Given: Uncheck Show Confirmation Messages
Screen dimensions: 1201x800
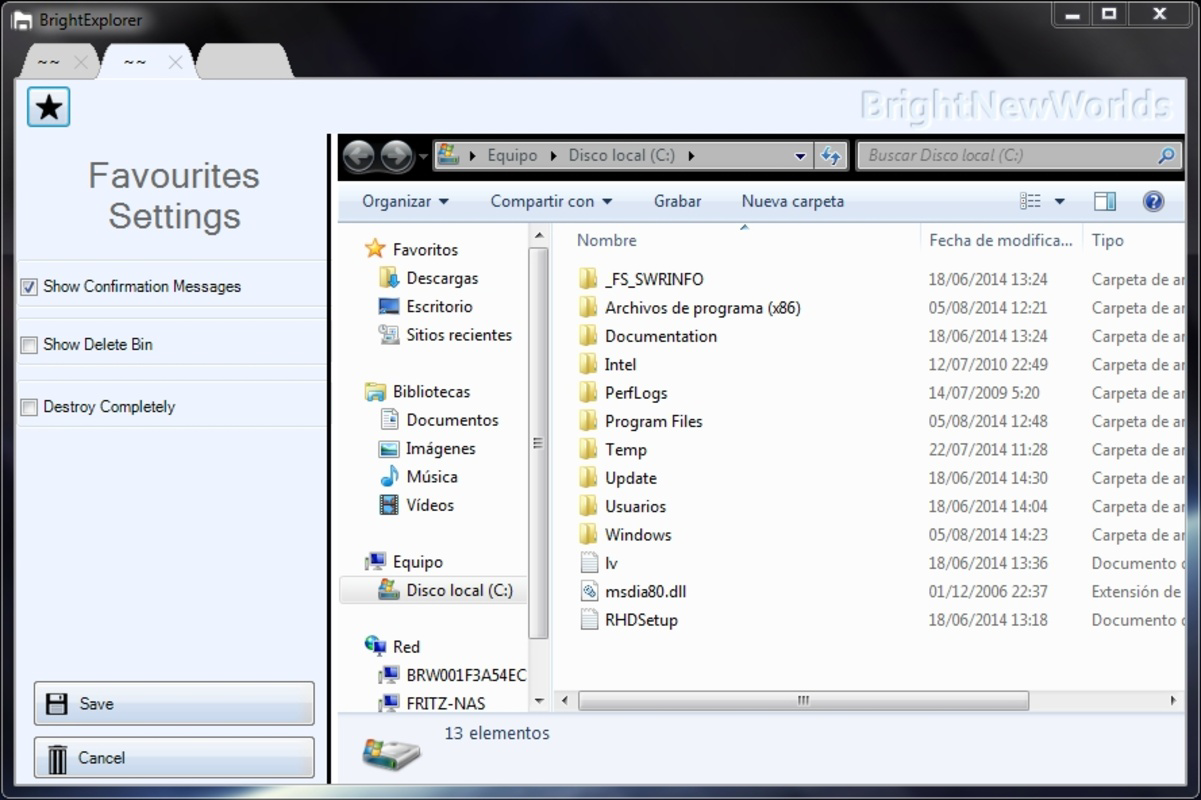Looking at the screenshot, I should coord(29,287).
